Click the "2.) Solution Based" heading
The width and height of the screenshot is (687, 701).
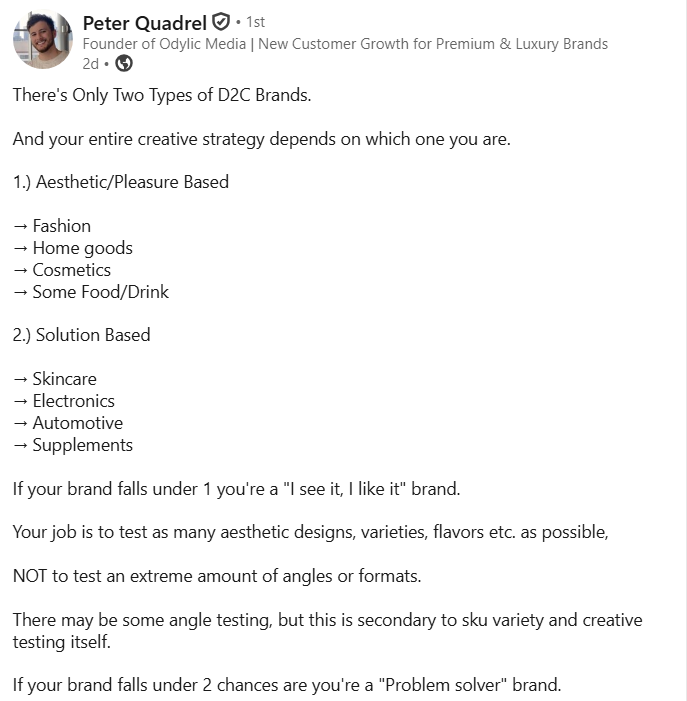pos(82,335)
